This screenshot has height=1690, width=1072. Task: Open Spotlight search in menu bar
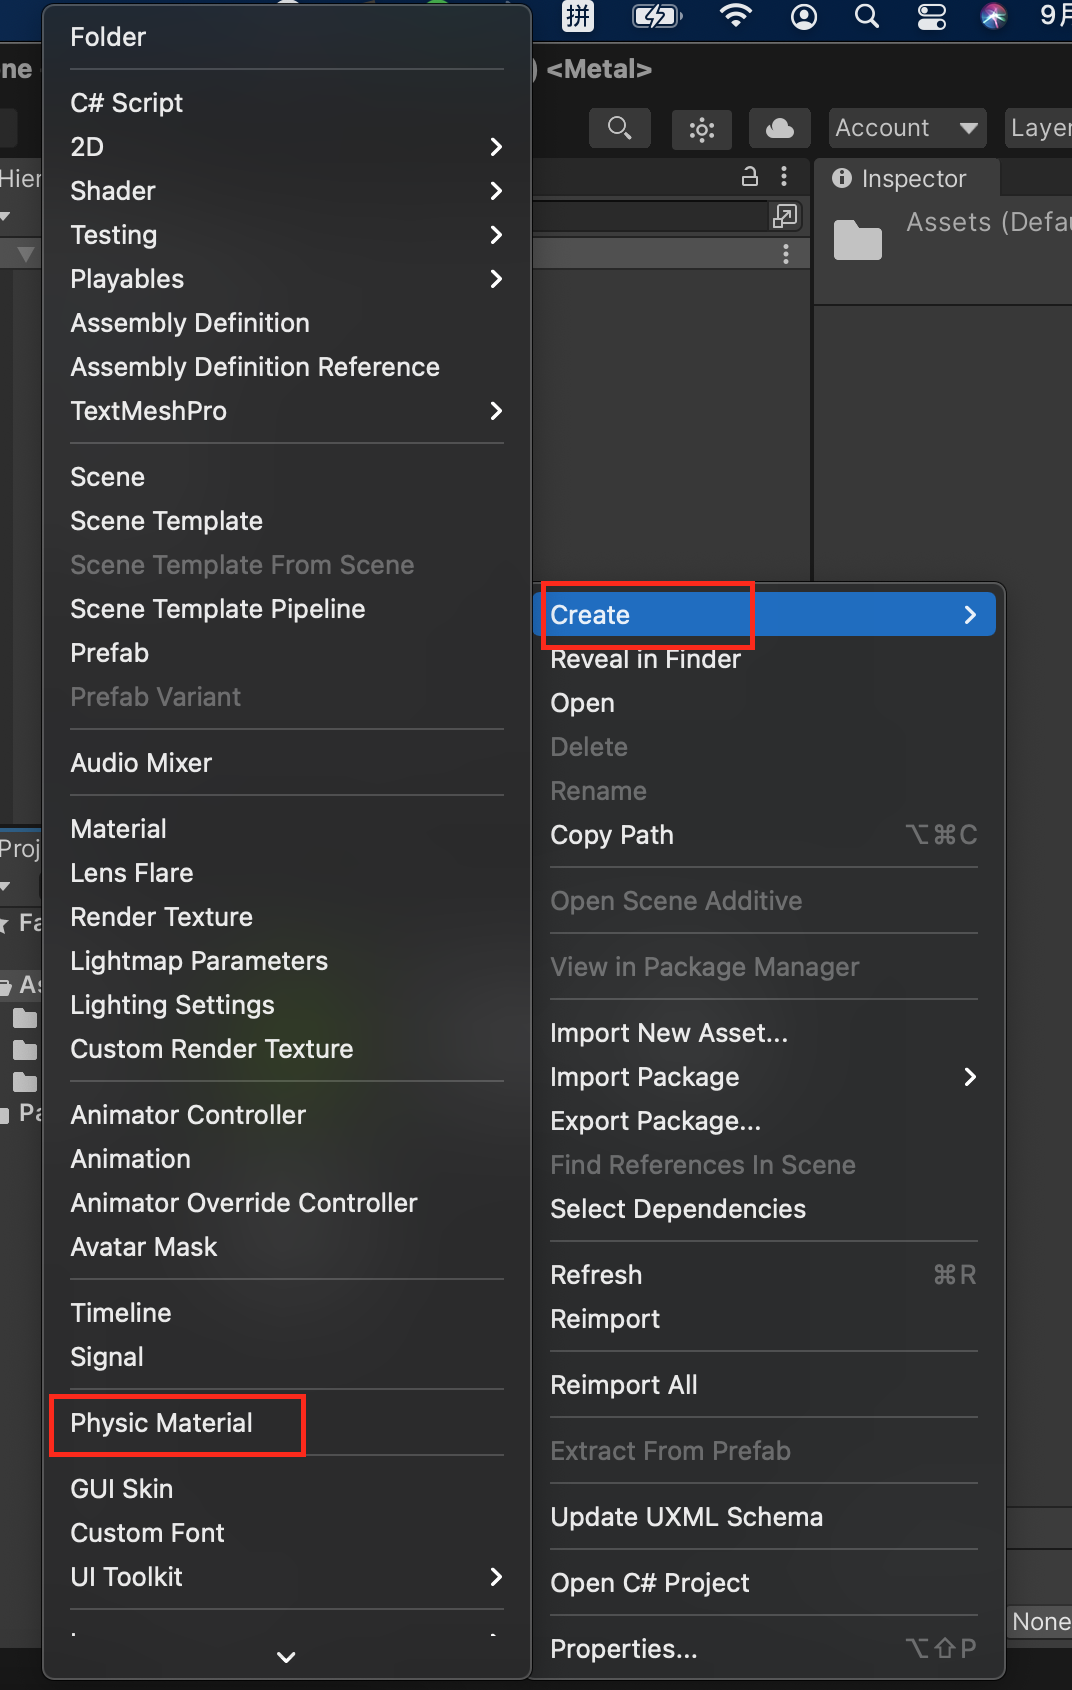click(867, 16)
